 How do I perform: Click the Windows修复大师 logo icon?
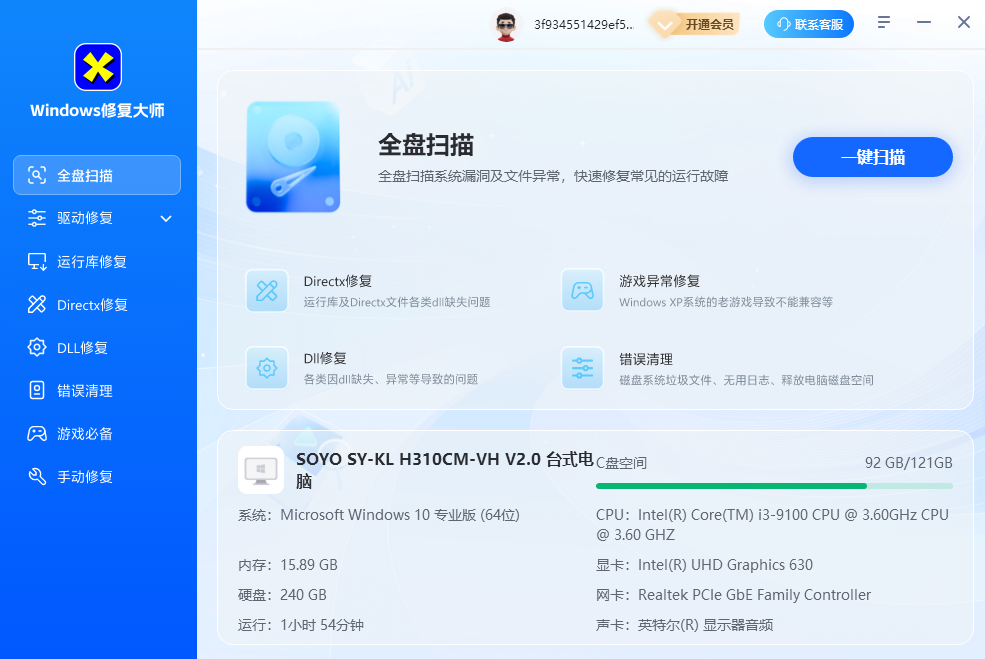pyautogui.click(x=98, y=68)
